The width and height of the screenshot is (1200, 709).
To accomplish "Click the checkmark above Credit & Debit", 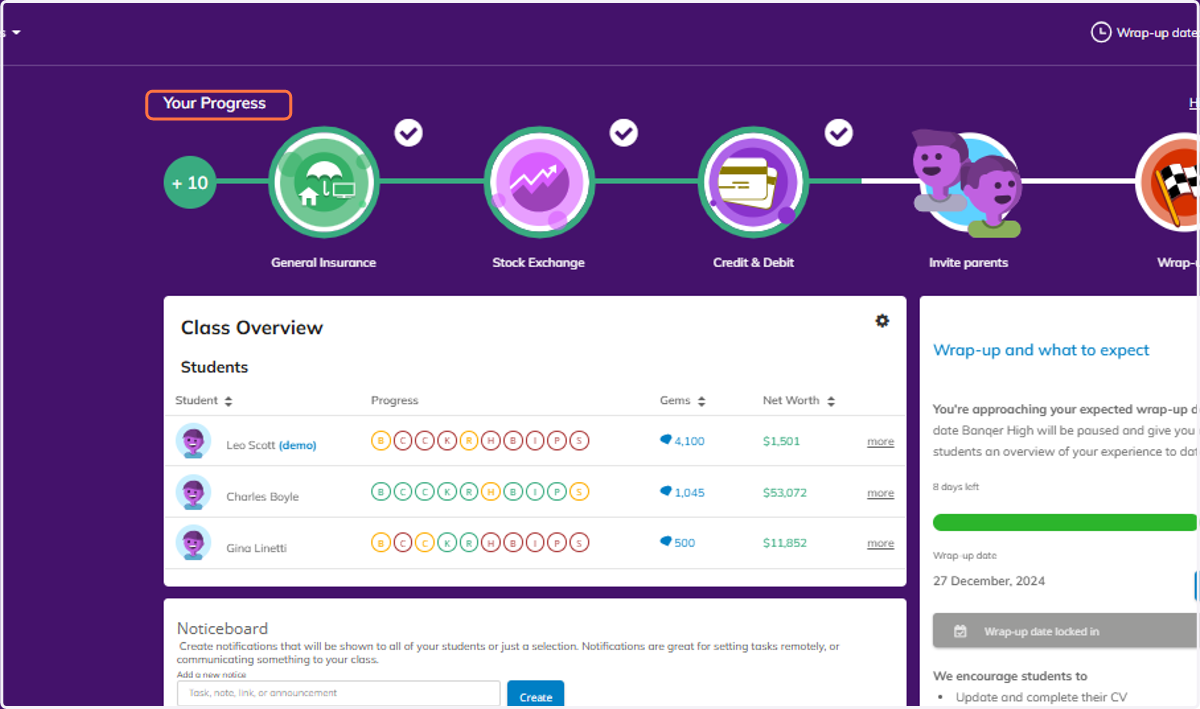I will click(x=838, y=132).
